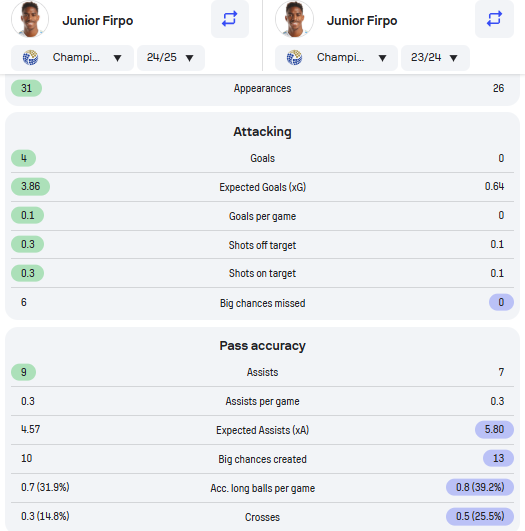Click the left player swap arrows icon
Viewport: 525px width, 531px height.
[230, 19]
